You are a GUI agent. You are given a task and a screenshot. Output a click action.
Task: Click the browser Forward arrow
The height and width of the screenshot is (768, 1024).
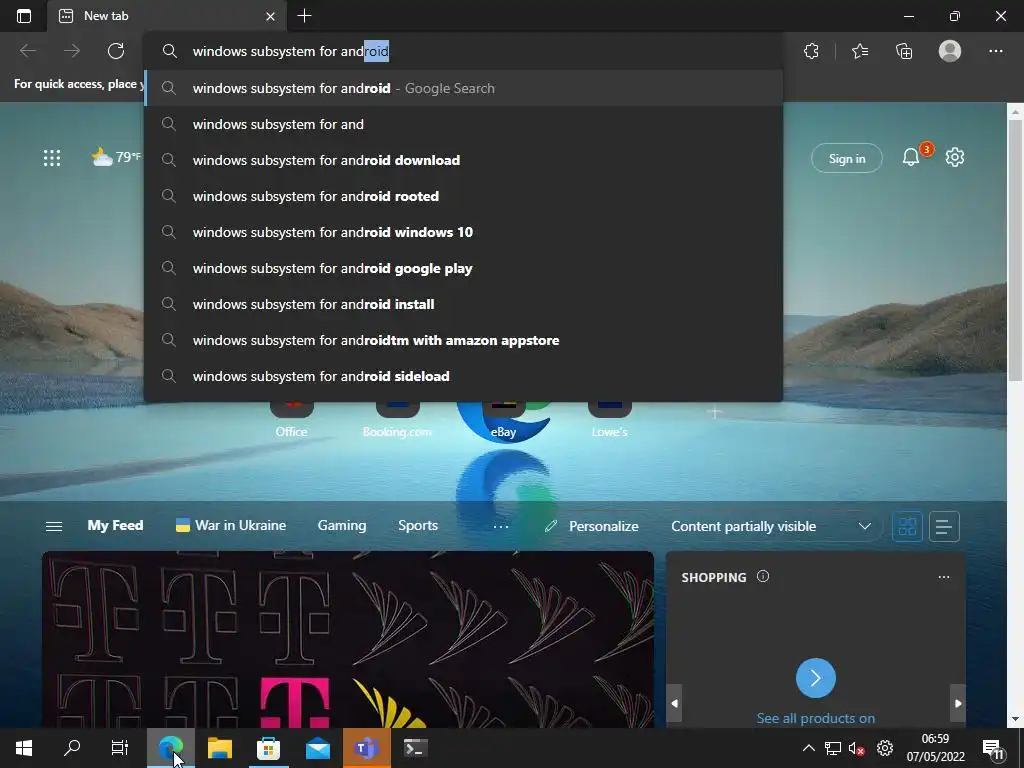(x=72, y=51)
